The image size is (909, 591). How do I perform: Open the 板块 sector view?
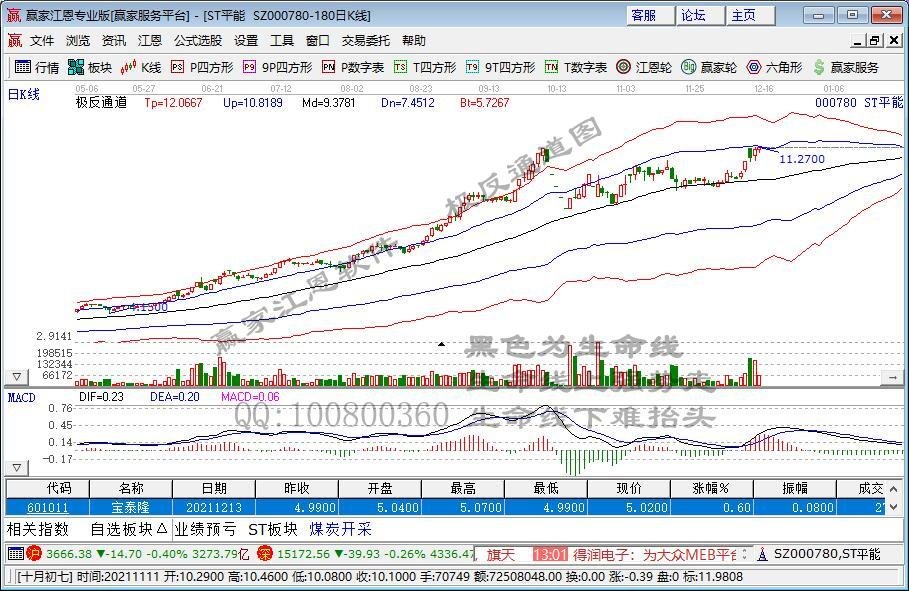[x=89, y=67]
